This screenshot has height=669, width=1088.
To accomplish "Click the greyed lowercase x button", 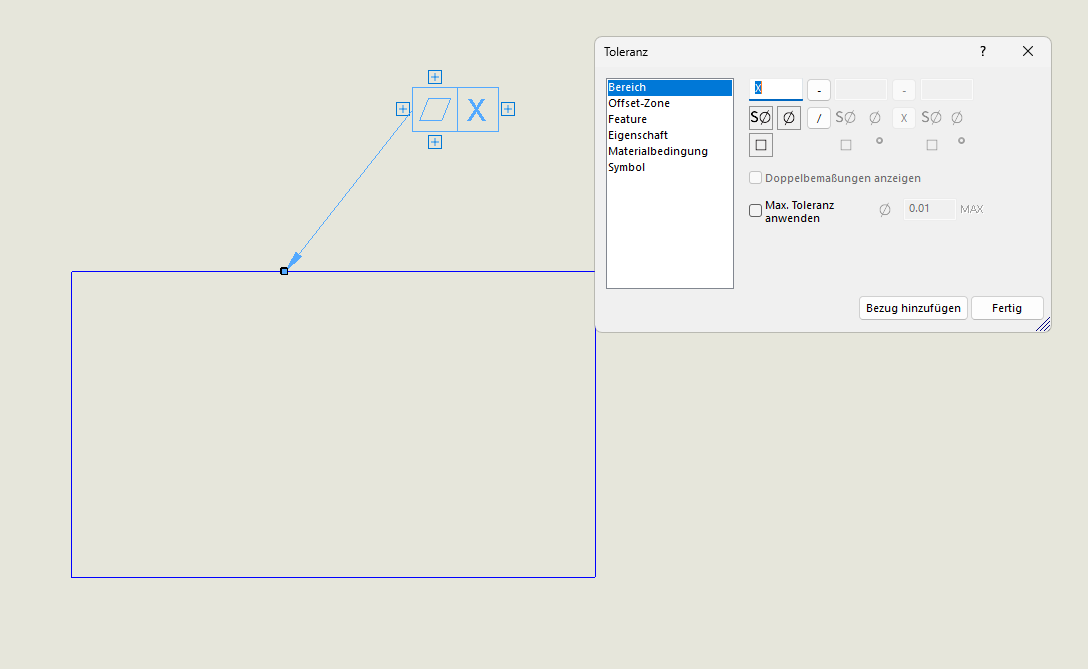I will (x=903, y=118).
